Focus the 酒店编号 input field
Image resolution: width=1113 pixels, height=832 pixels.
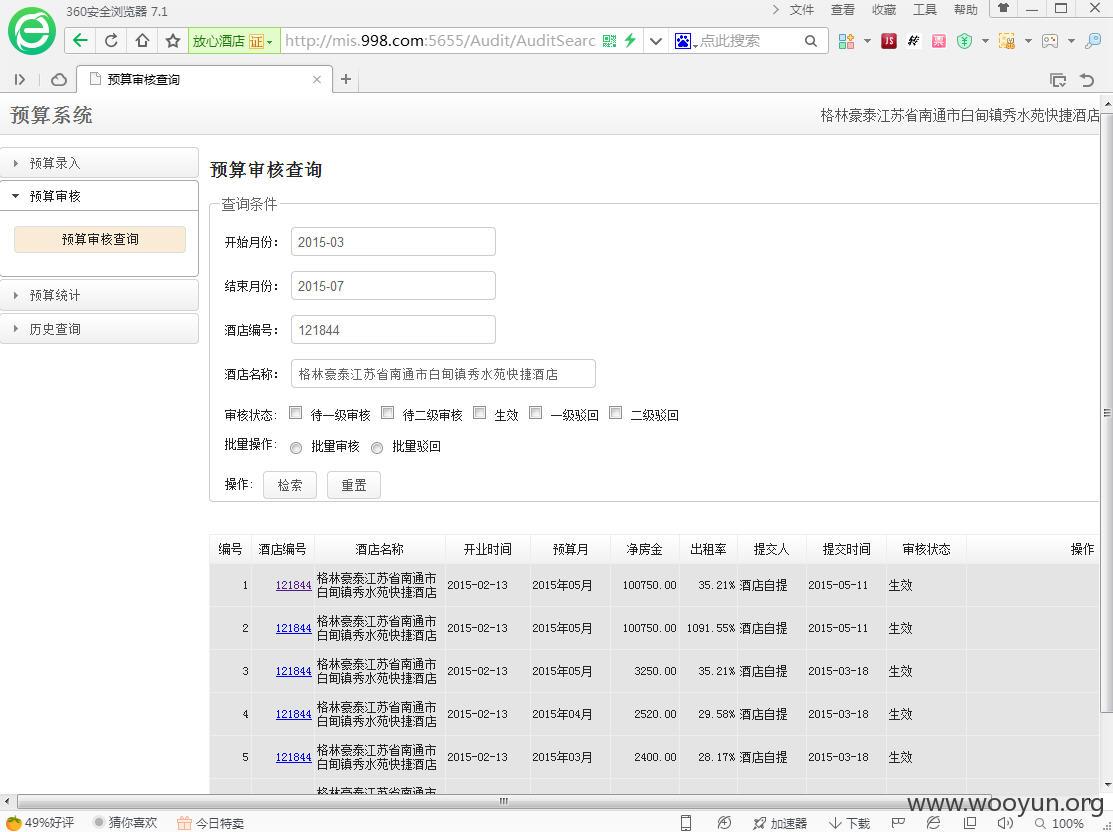click(x=393, y=329)
